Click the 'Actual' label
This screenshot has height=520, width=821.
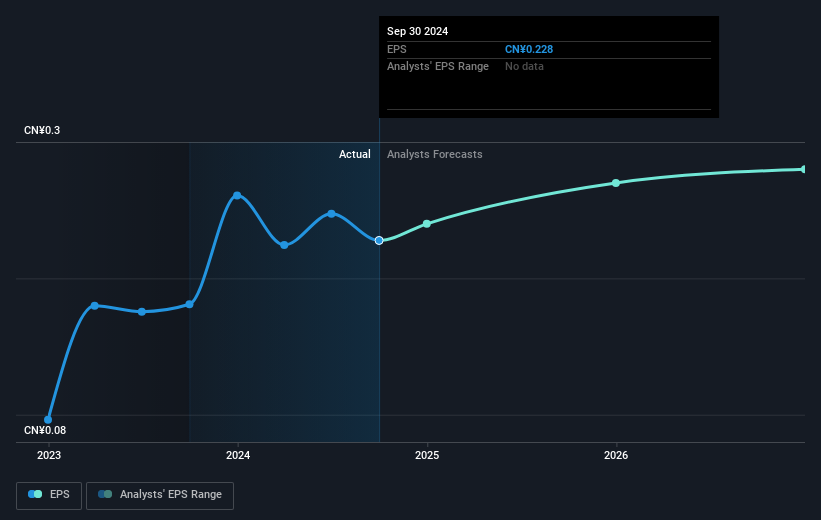pyautogui.click(x=354, y=154)
